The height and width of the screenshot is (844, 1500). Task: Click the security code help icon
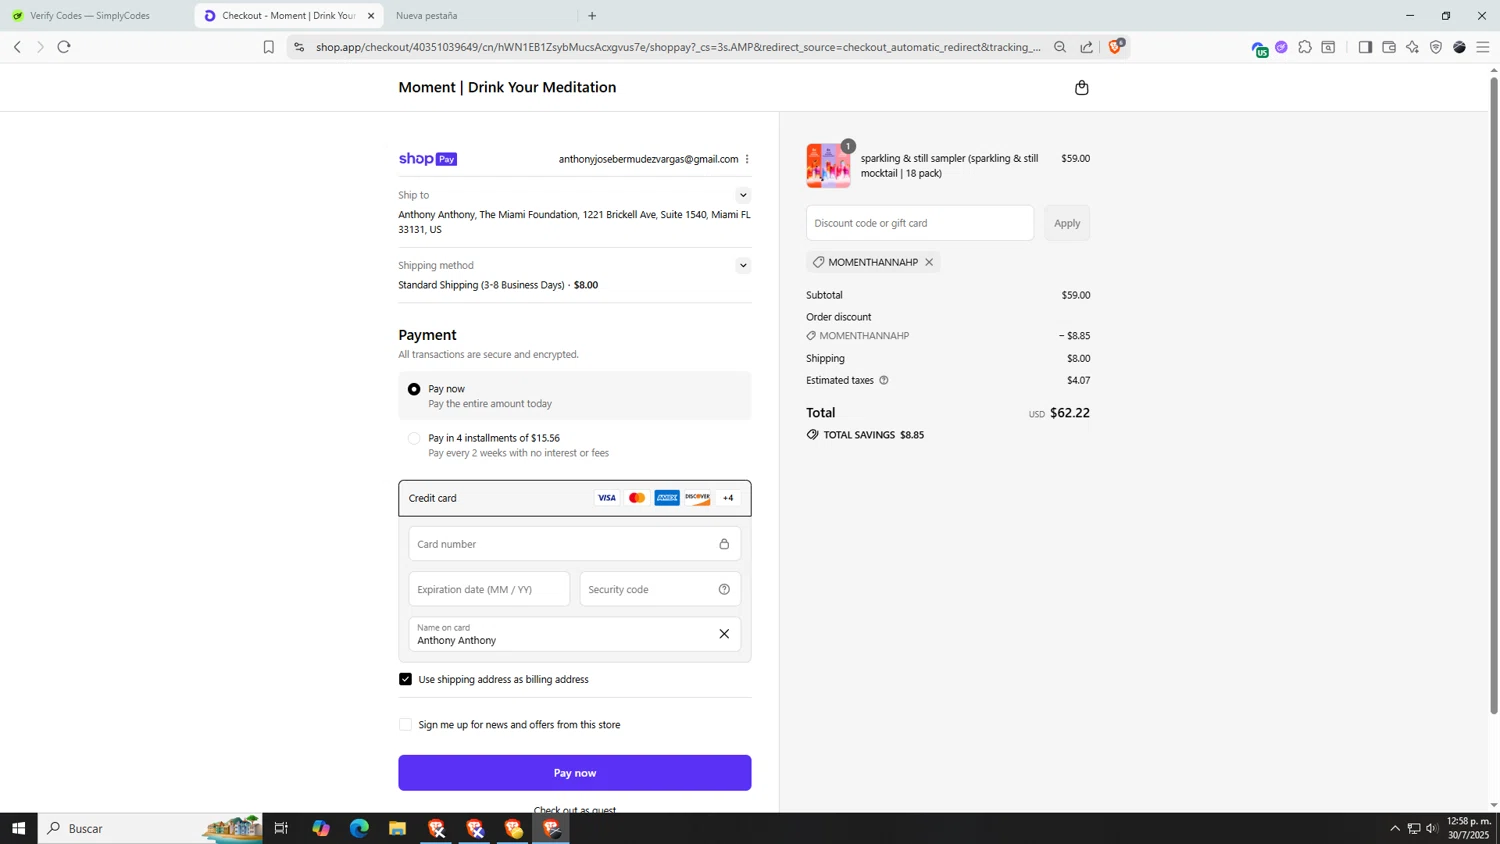pyautogui.click(x=724, y=589)
